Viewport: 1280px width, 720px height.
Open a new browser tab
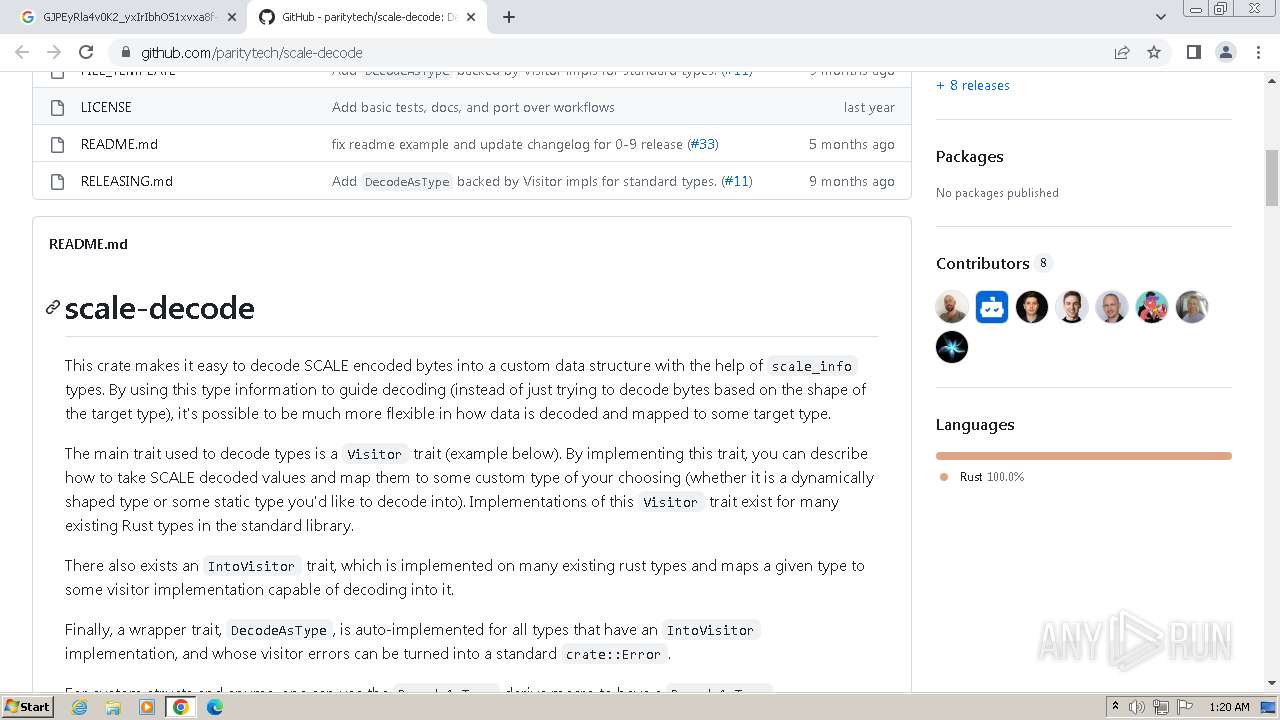point(509,17)
